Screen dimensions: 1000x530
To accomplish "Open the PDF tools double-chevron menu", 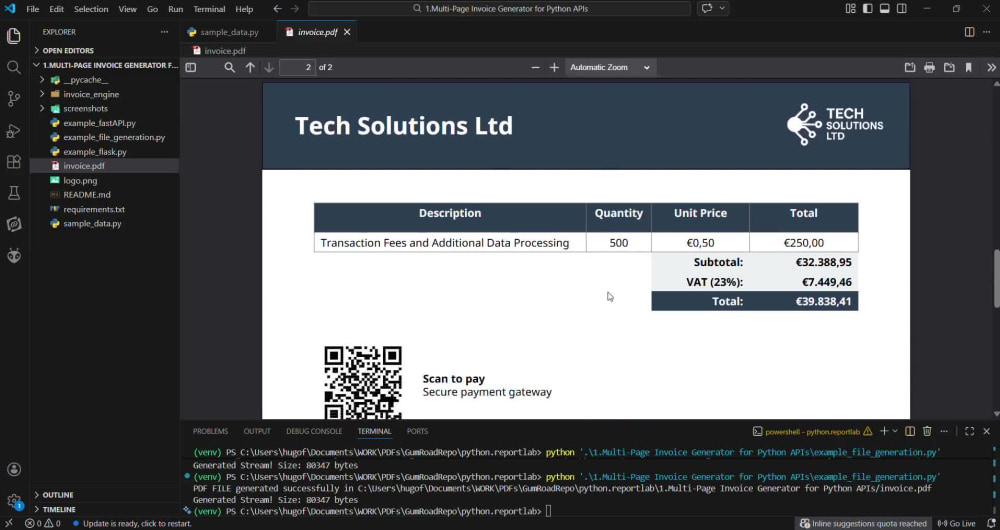I will click(x=991, y=67).
